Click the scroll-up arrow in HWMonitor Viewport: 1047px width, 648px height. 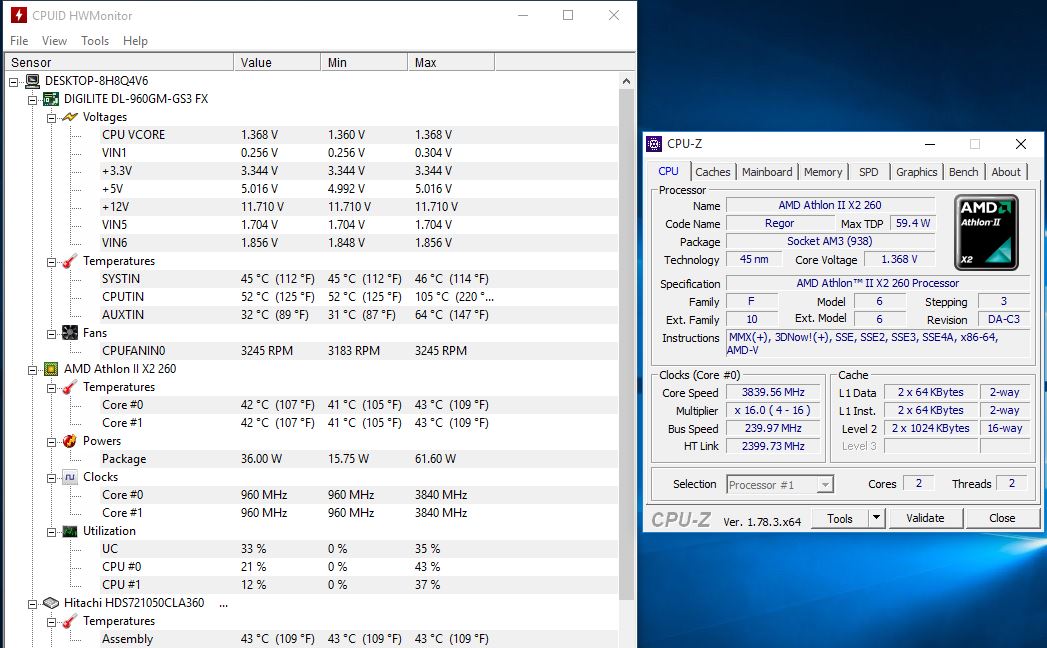[x=626, y=81]
